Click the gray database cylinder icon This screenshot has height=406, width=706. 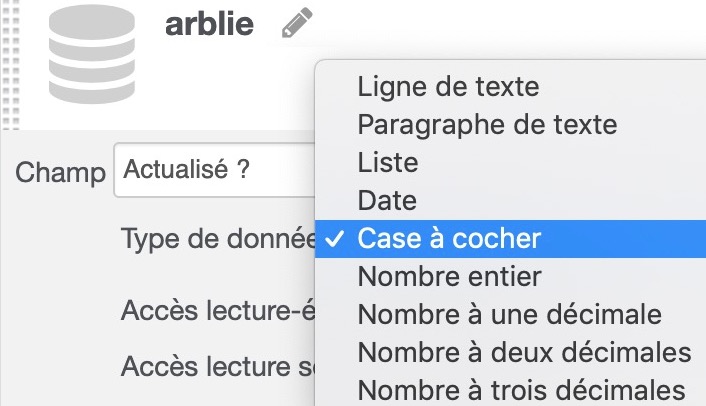coord(92,54)
